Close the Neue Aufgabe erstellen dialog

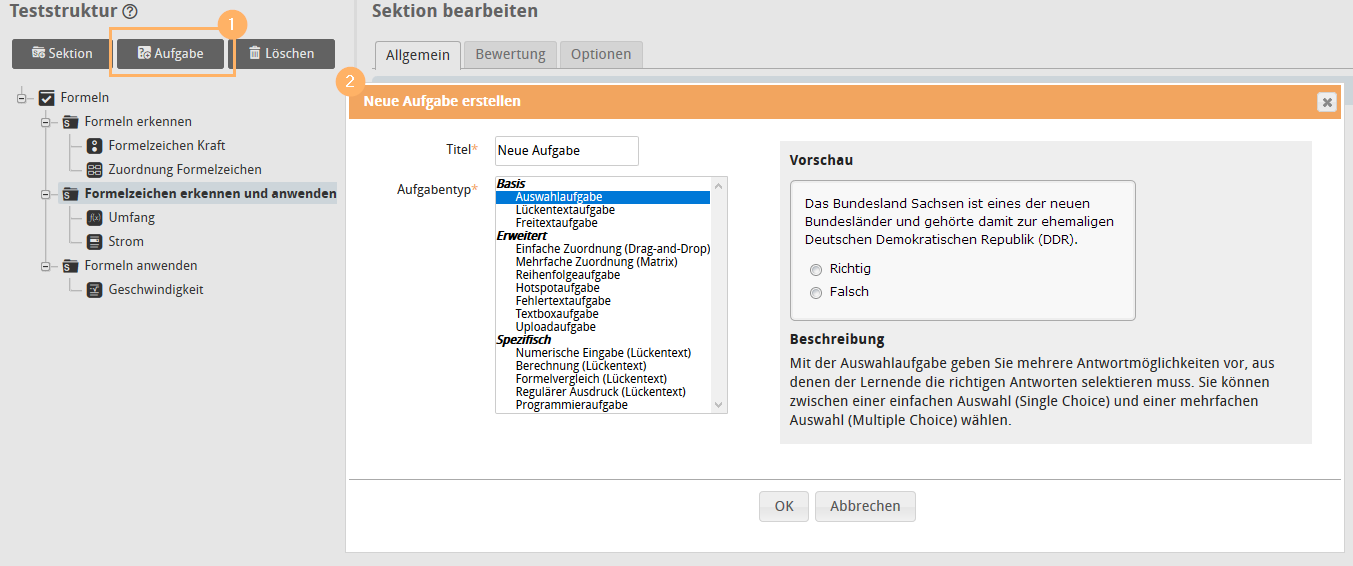(1326, 102)
